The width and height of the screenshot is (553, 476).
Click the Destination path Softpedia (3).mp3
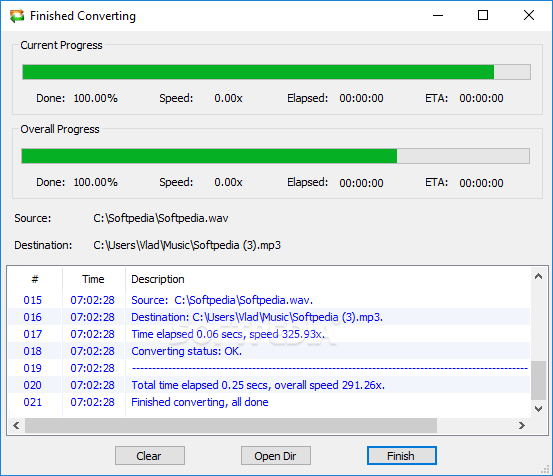[x=187, y=245]
